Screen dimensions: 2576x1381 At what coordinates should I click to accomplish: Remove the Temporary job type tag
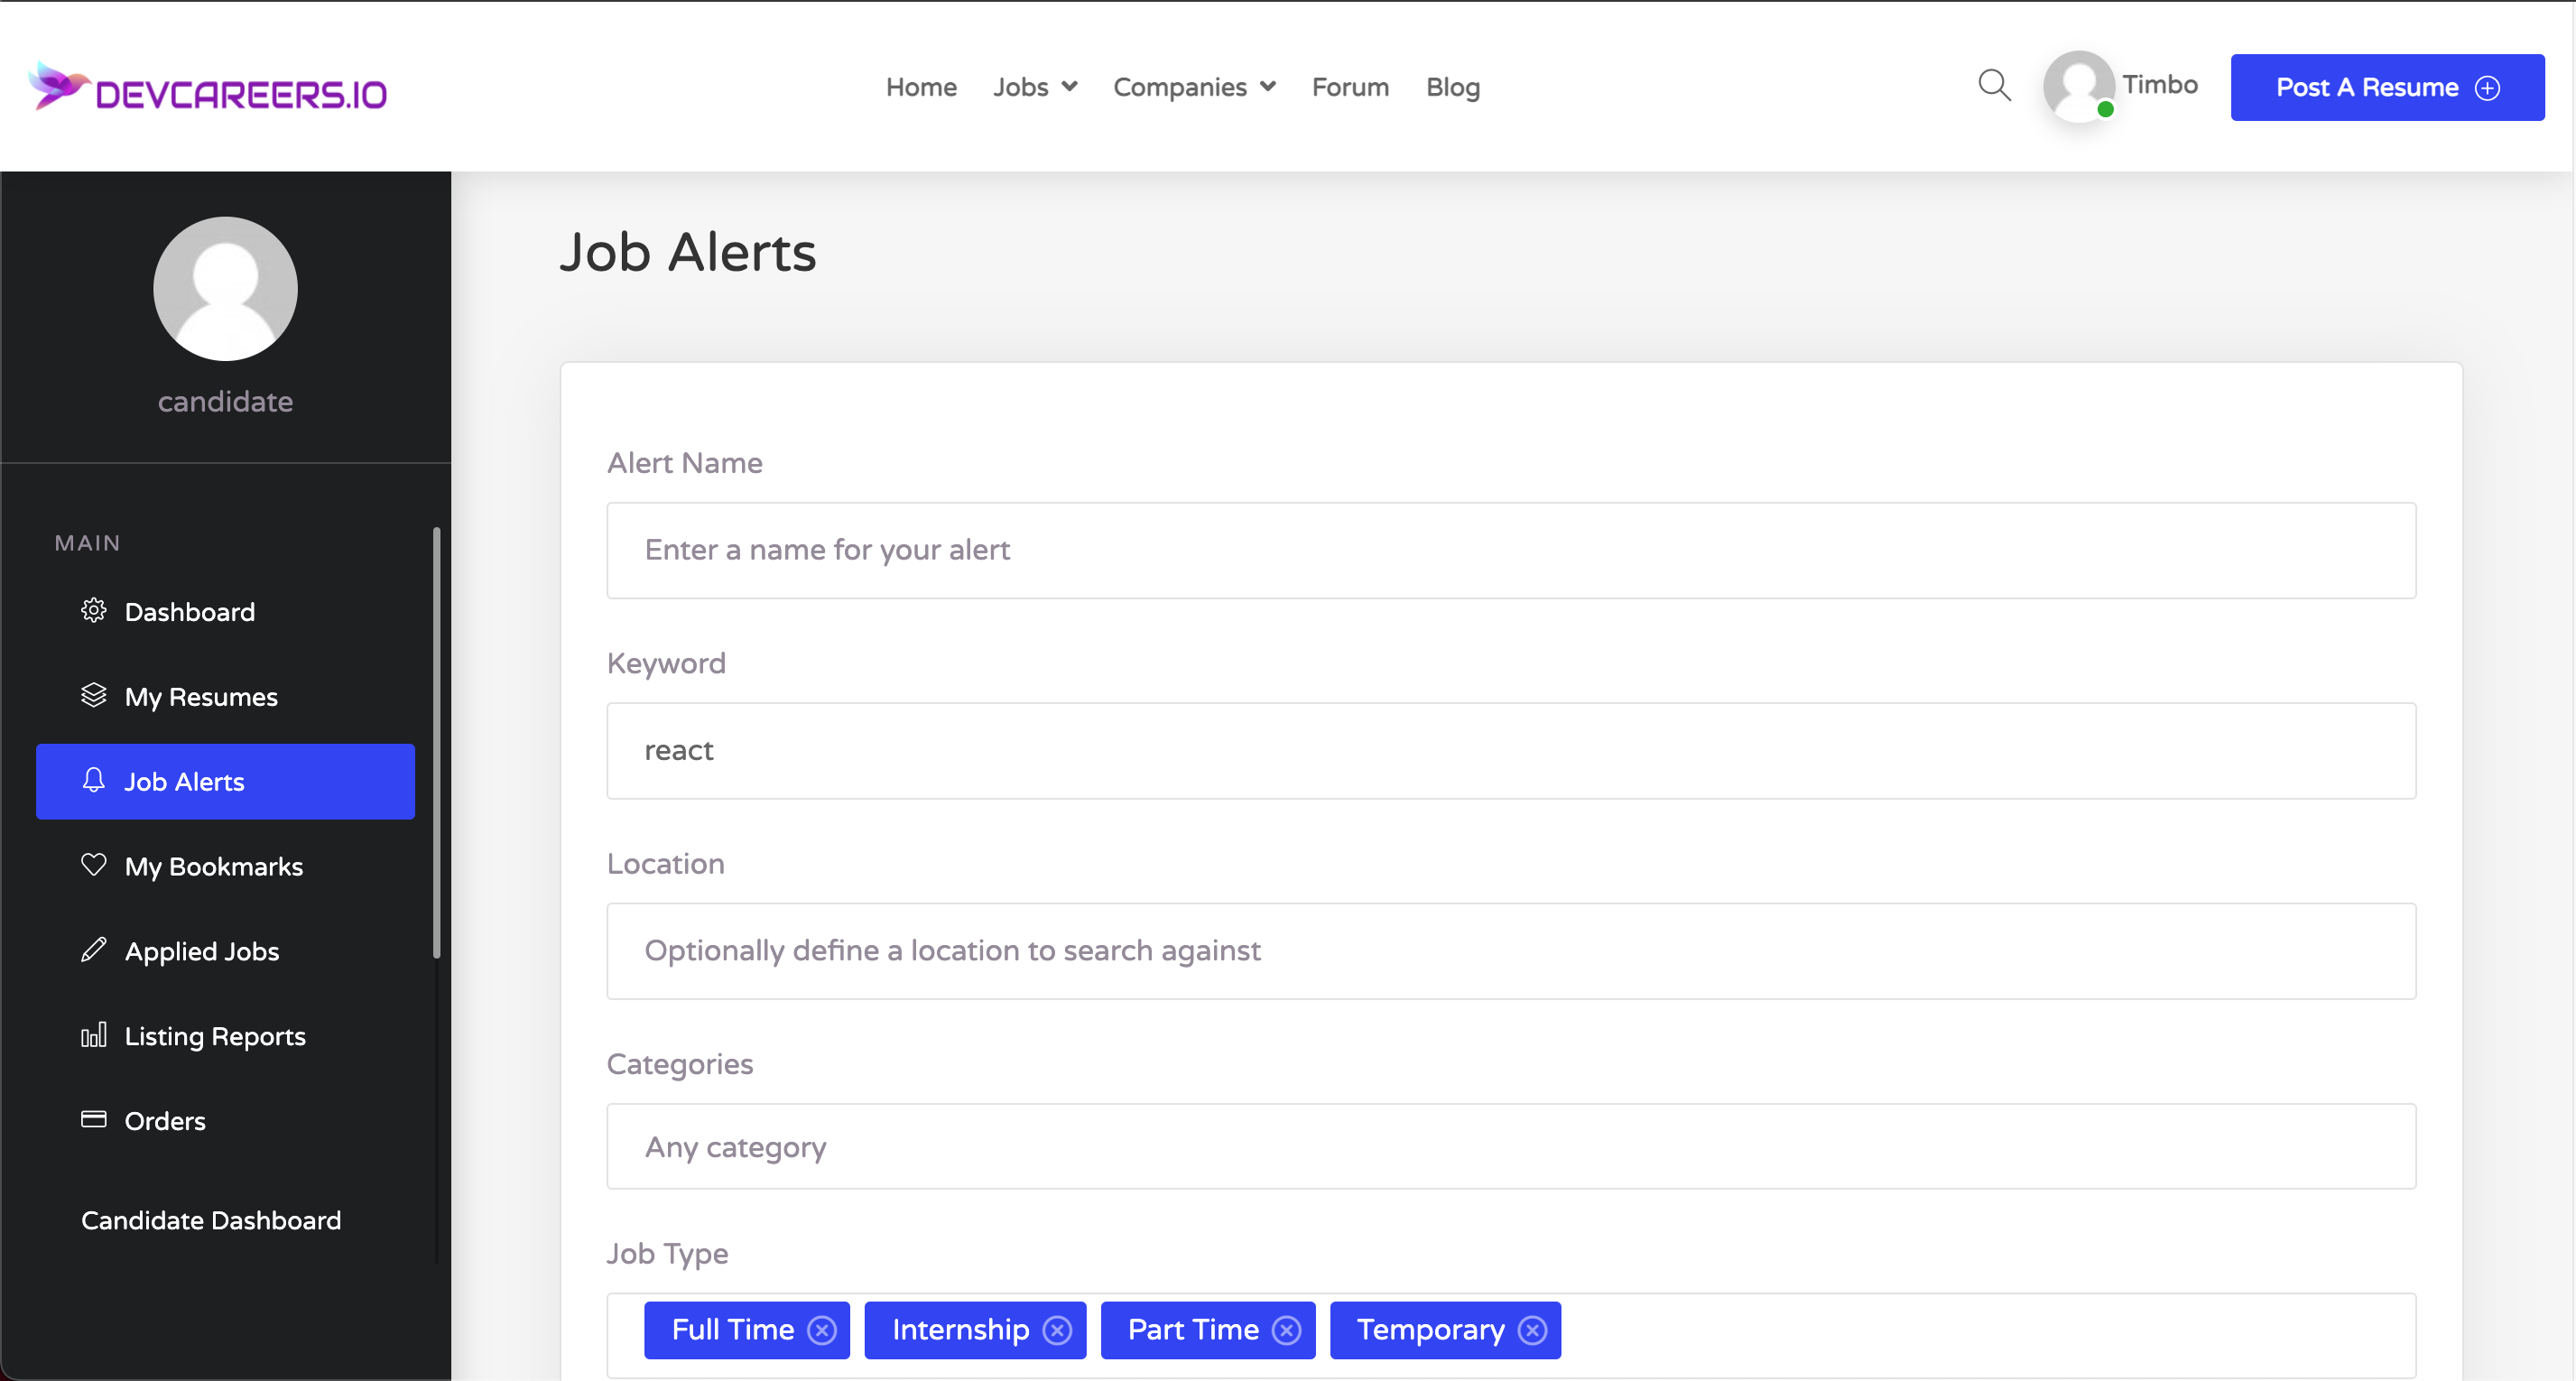coord(1532,1330)
